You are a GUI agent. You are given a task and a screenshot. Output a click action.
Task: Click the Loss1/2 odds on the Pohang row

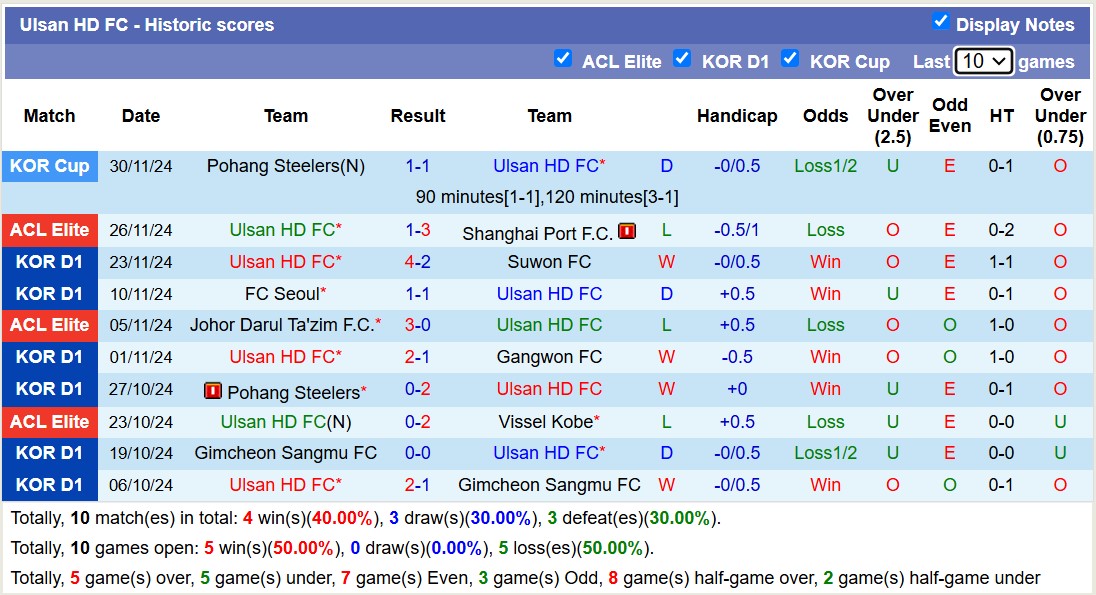[x=825, y=166]
